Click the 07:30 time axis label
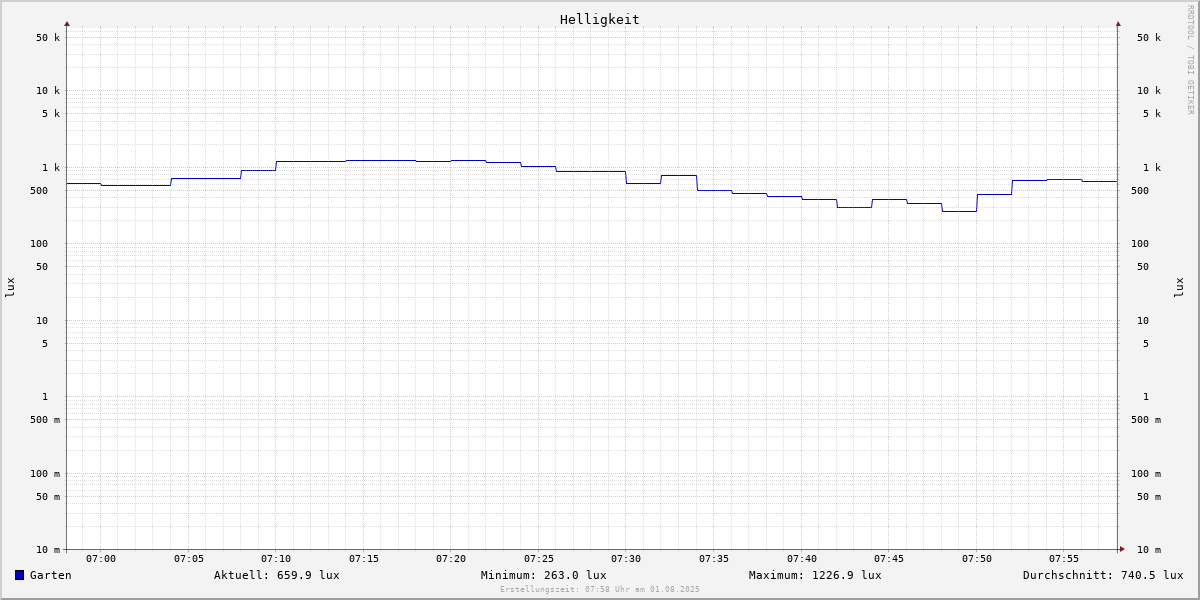The width and height of the screenshot is (1200, 600). tap(626, 559)
